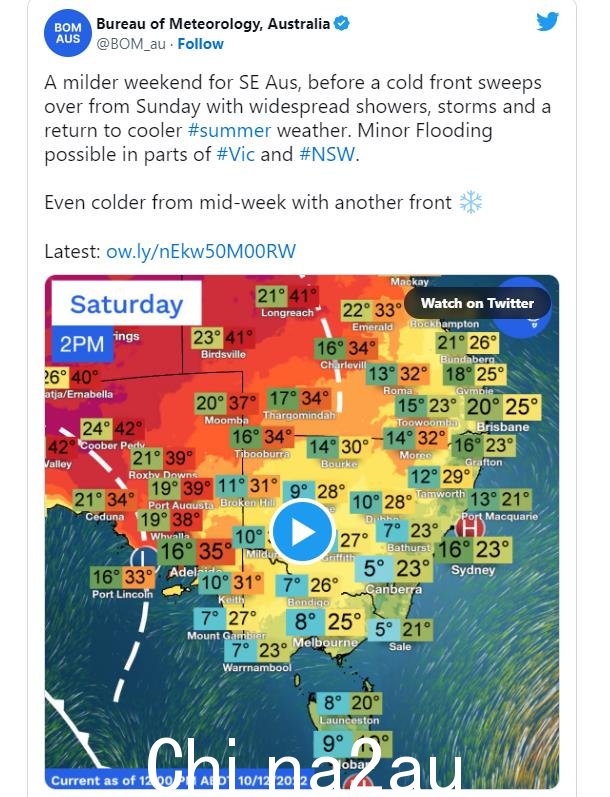
Task: Click the Follow link
Action: pos(200,44)
